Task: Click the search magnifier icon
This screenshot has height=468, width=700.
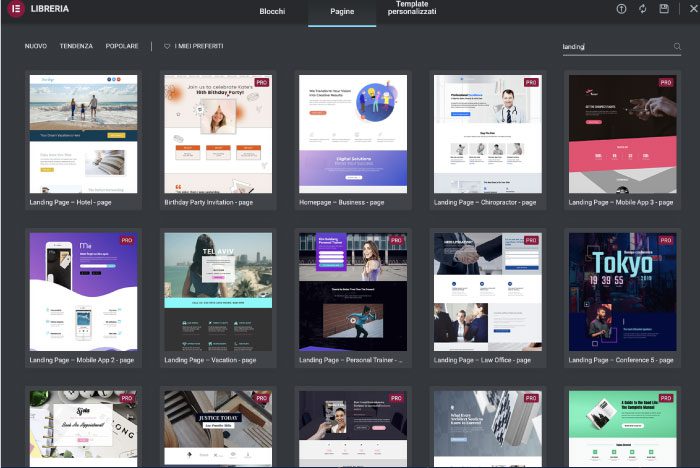Action: pos(677,46)
